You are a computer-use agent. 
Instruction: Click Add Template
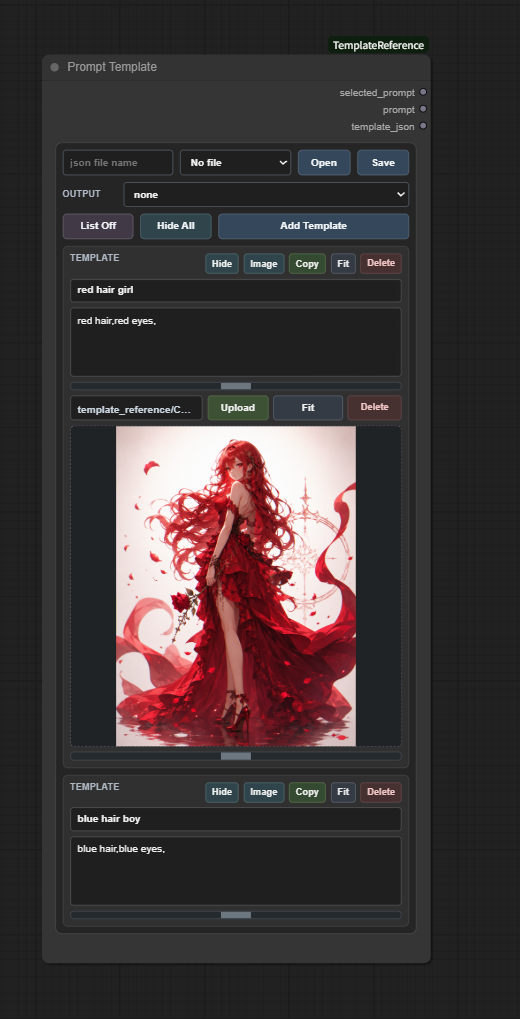313,226
